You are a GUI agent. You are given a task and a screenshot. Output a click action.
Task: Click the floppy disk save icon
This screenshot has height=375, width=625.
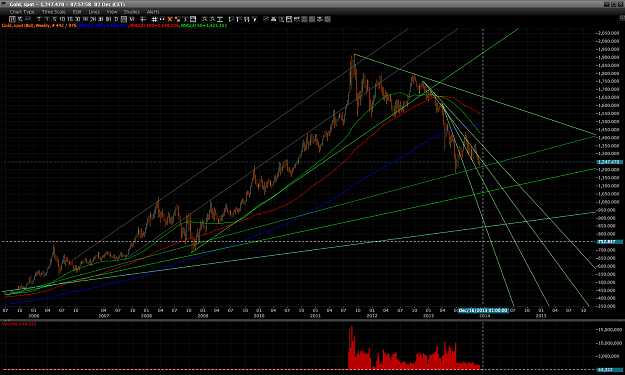coord(289,19)
